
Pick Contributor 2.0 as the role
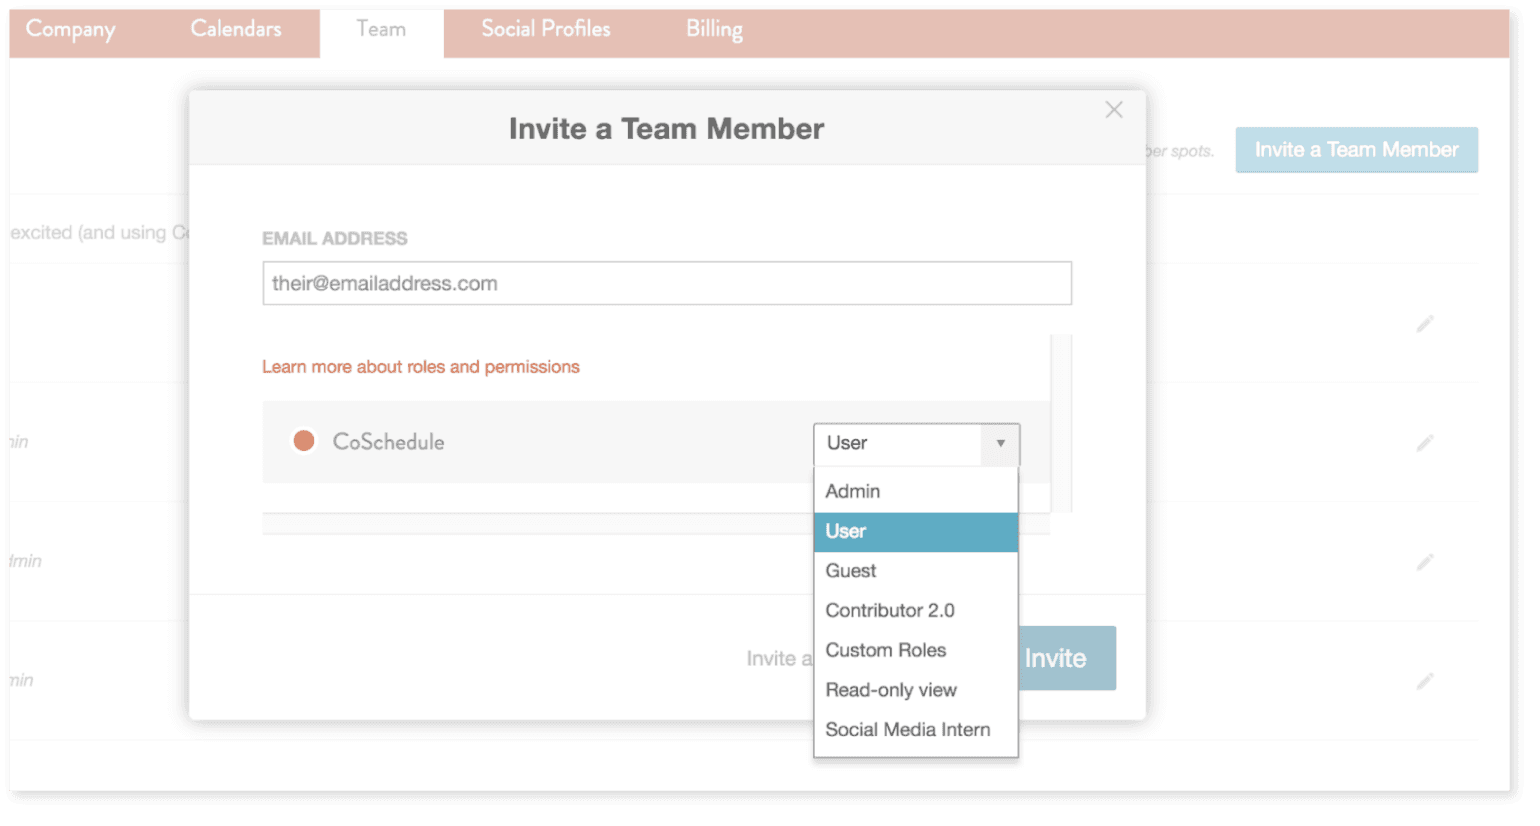click(x=890, y=610)
